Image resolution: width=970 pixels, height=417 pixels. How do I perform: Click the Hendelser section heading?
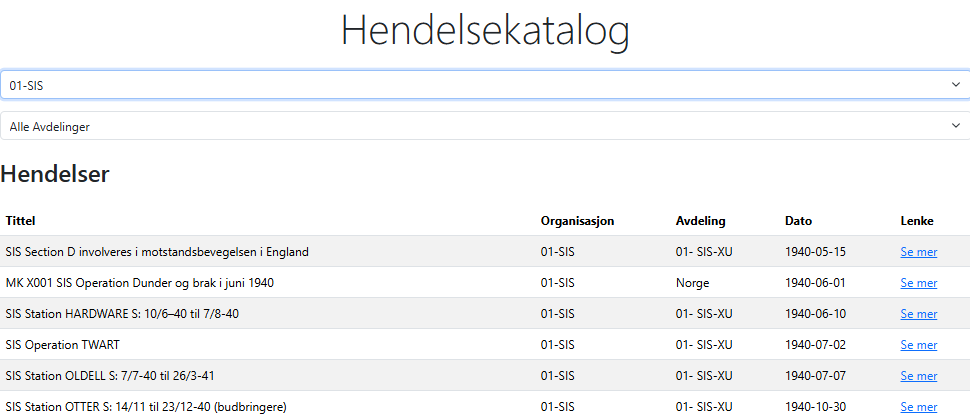55,175
